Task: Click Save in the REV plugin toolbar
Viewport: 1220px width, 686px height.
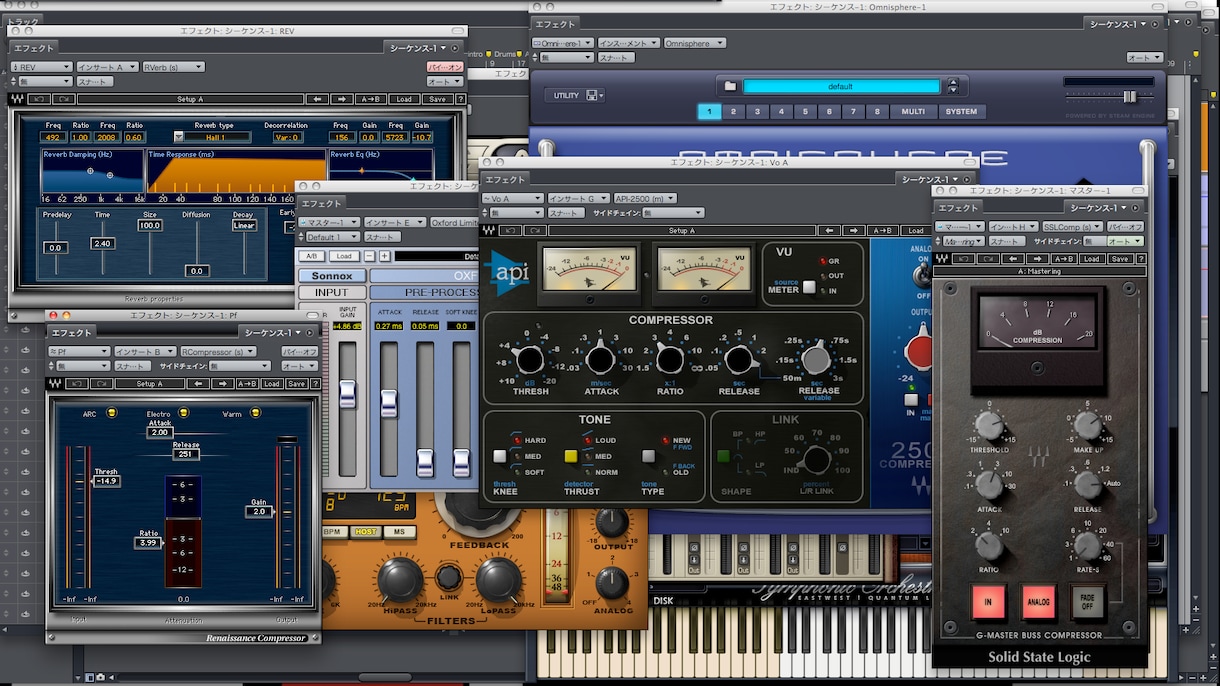Action: coord(437,99)
